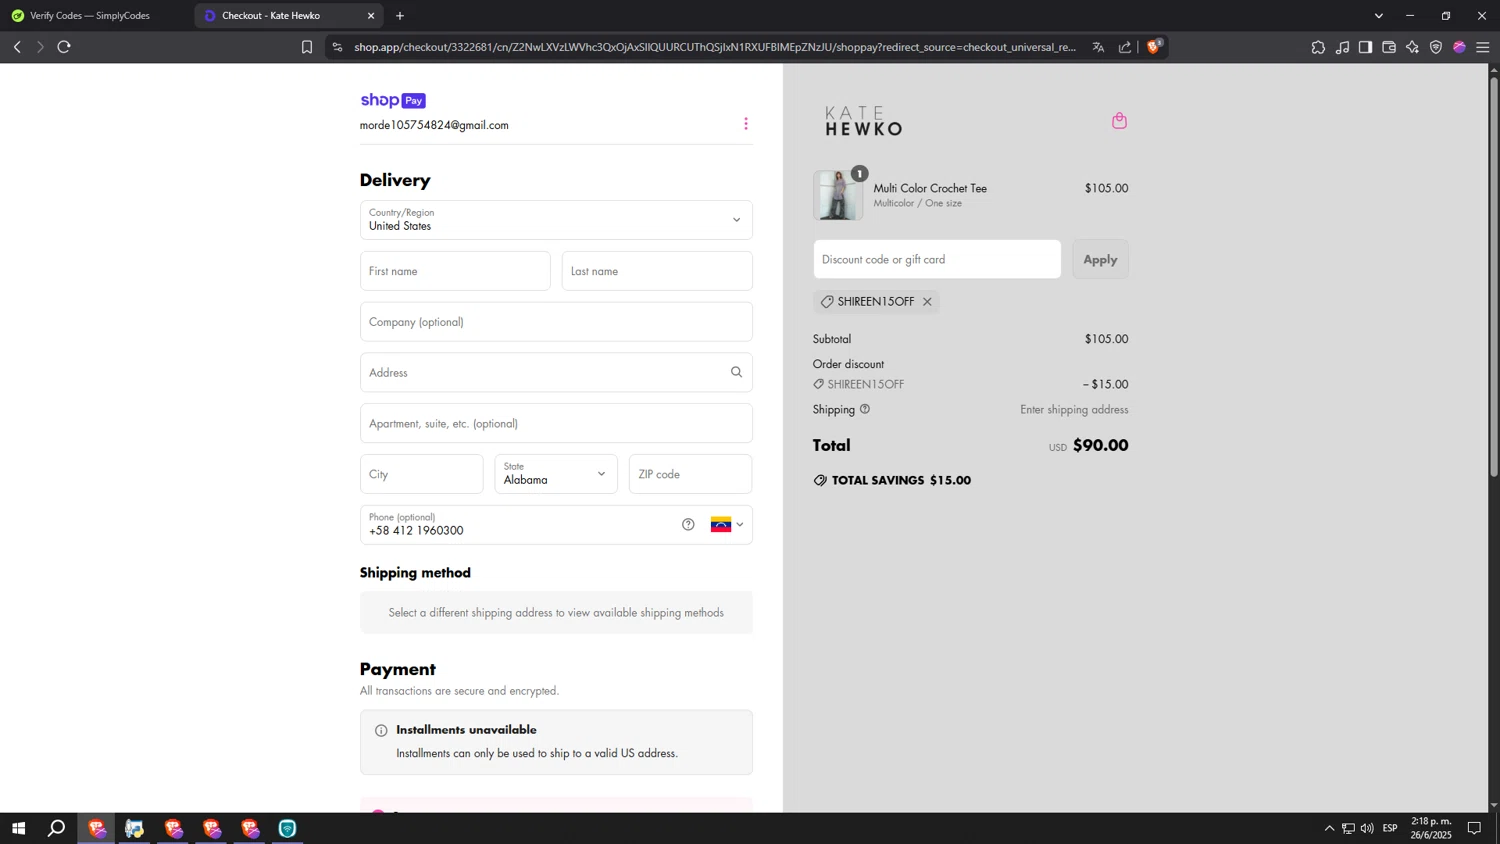Open the State dropdown showing Alabama
Screen dimensions: 1500x844
point(556,474)
